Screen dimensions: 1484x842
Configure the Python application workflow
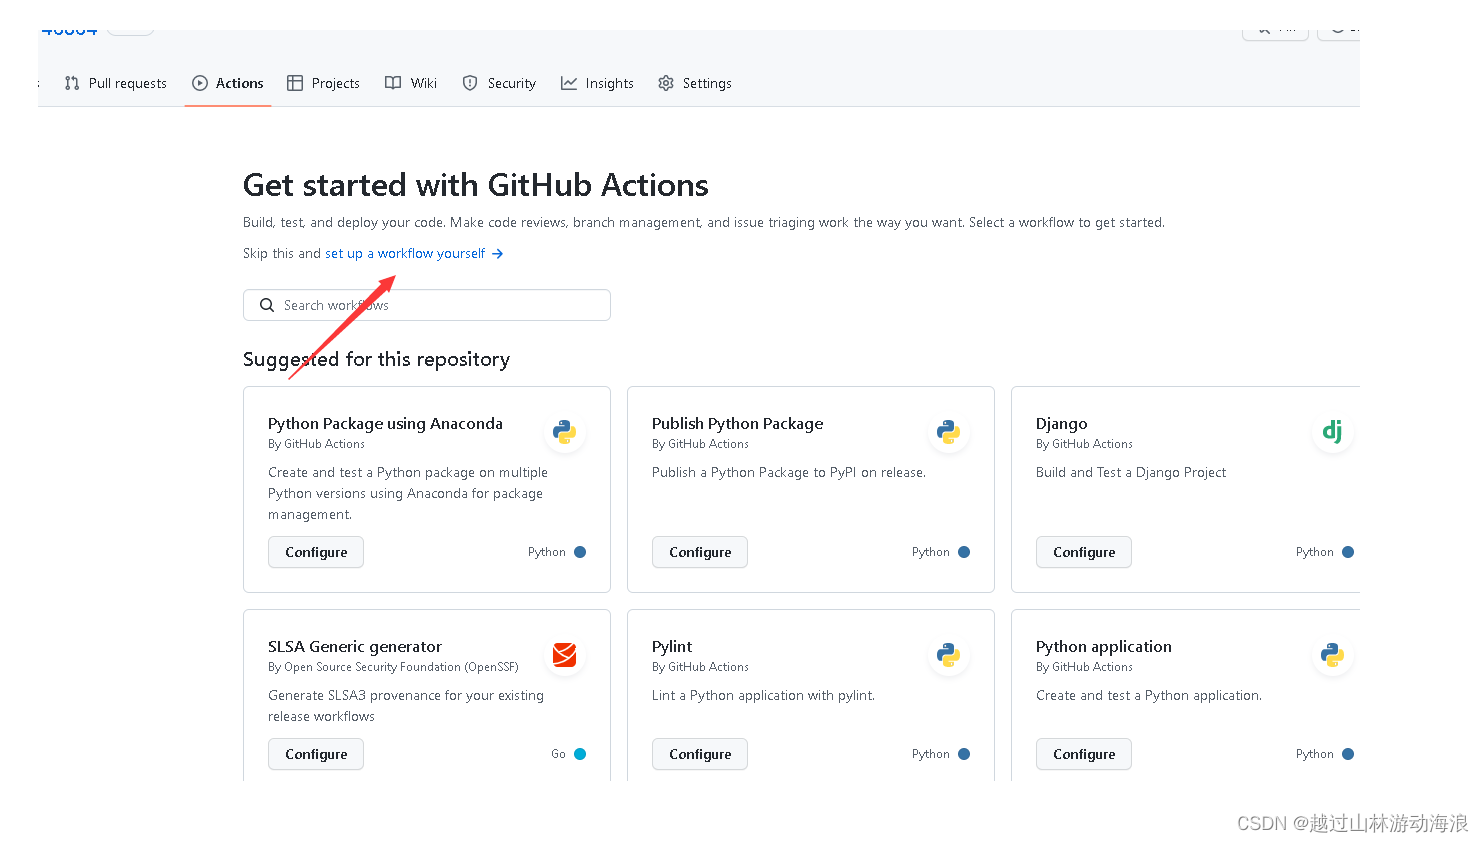tap(1084, 754)
